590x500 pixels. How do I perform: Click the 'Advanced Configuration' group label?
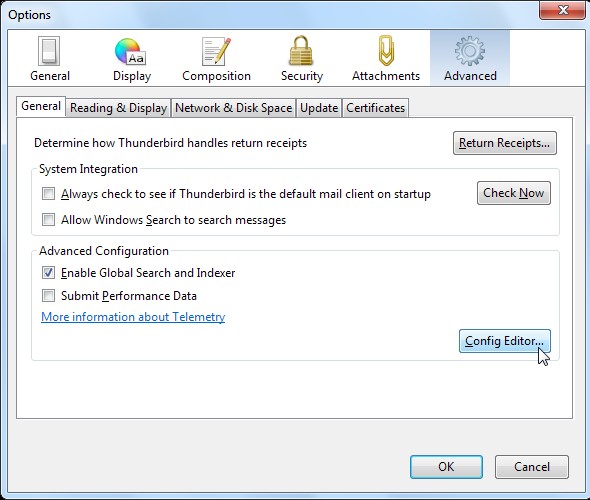pyautogui.click(x=104, y=251)
